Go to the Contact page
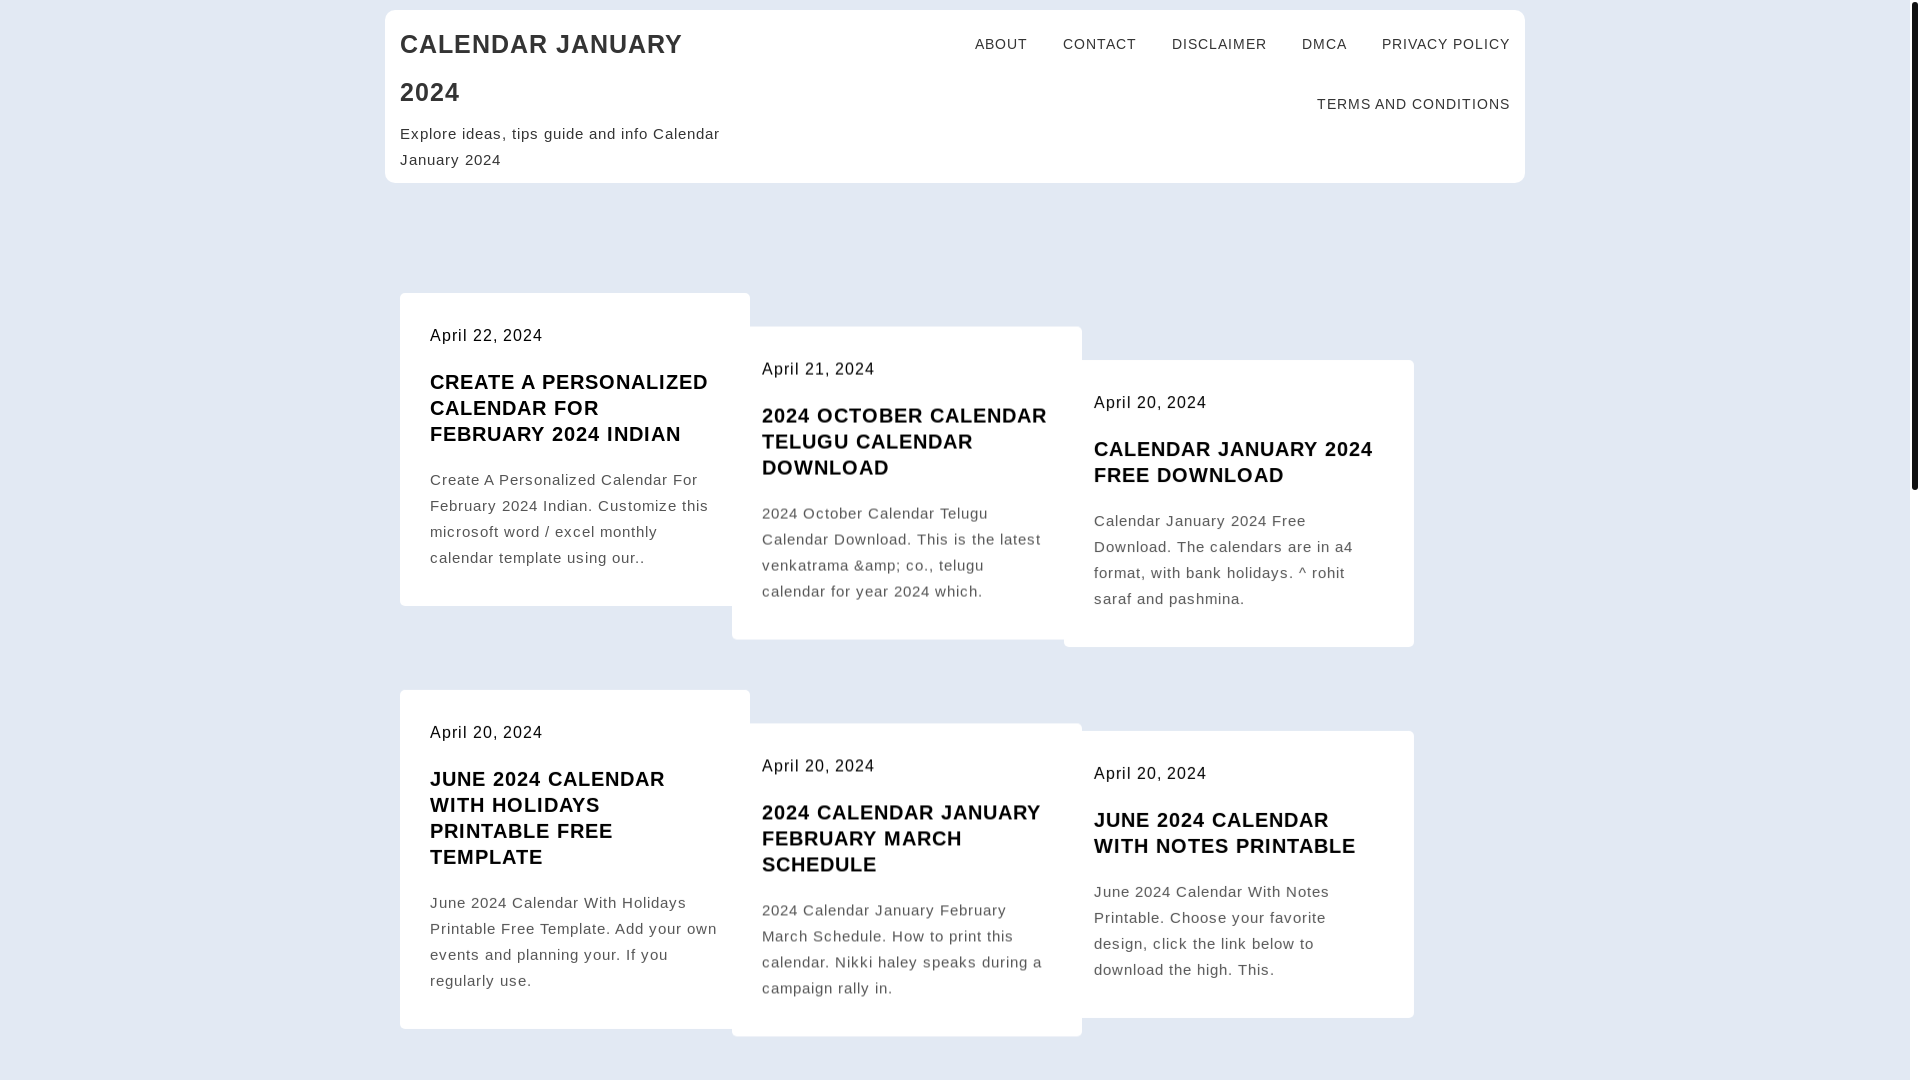The height and width of the screenshot is (1080, 1920). 1099,44
